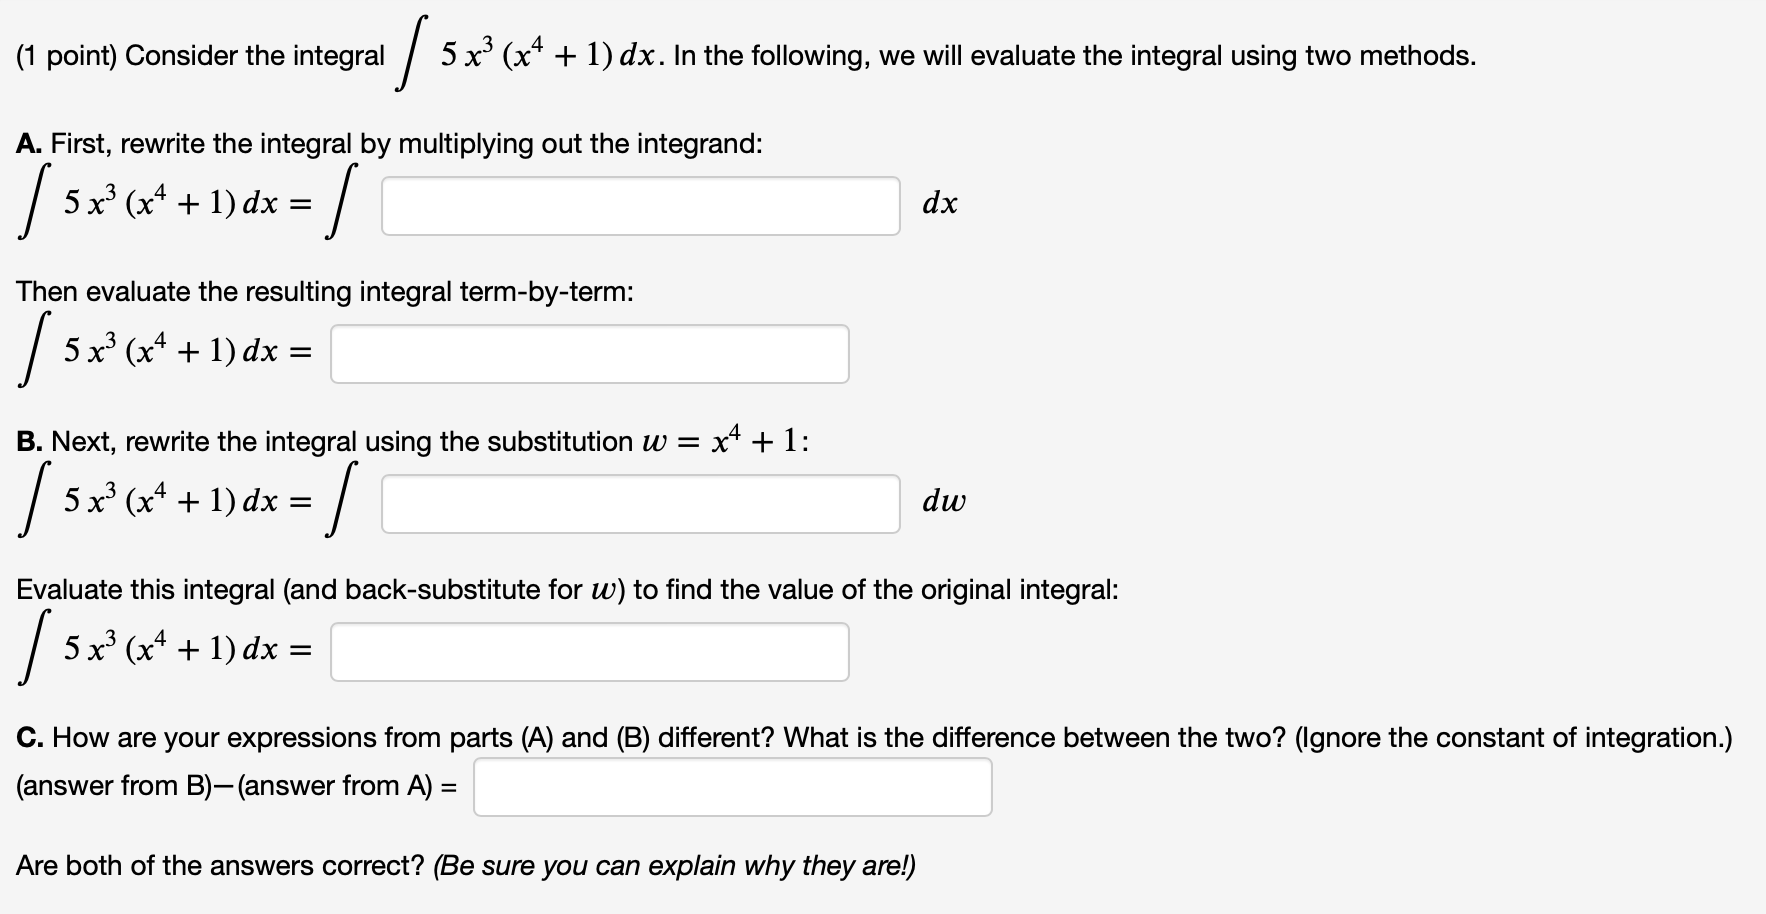Click the dw label after the Part B box
This screenshot has height=914, width=1766.
click(944, 502)
